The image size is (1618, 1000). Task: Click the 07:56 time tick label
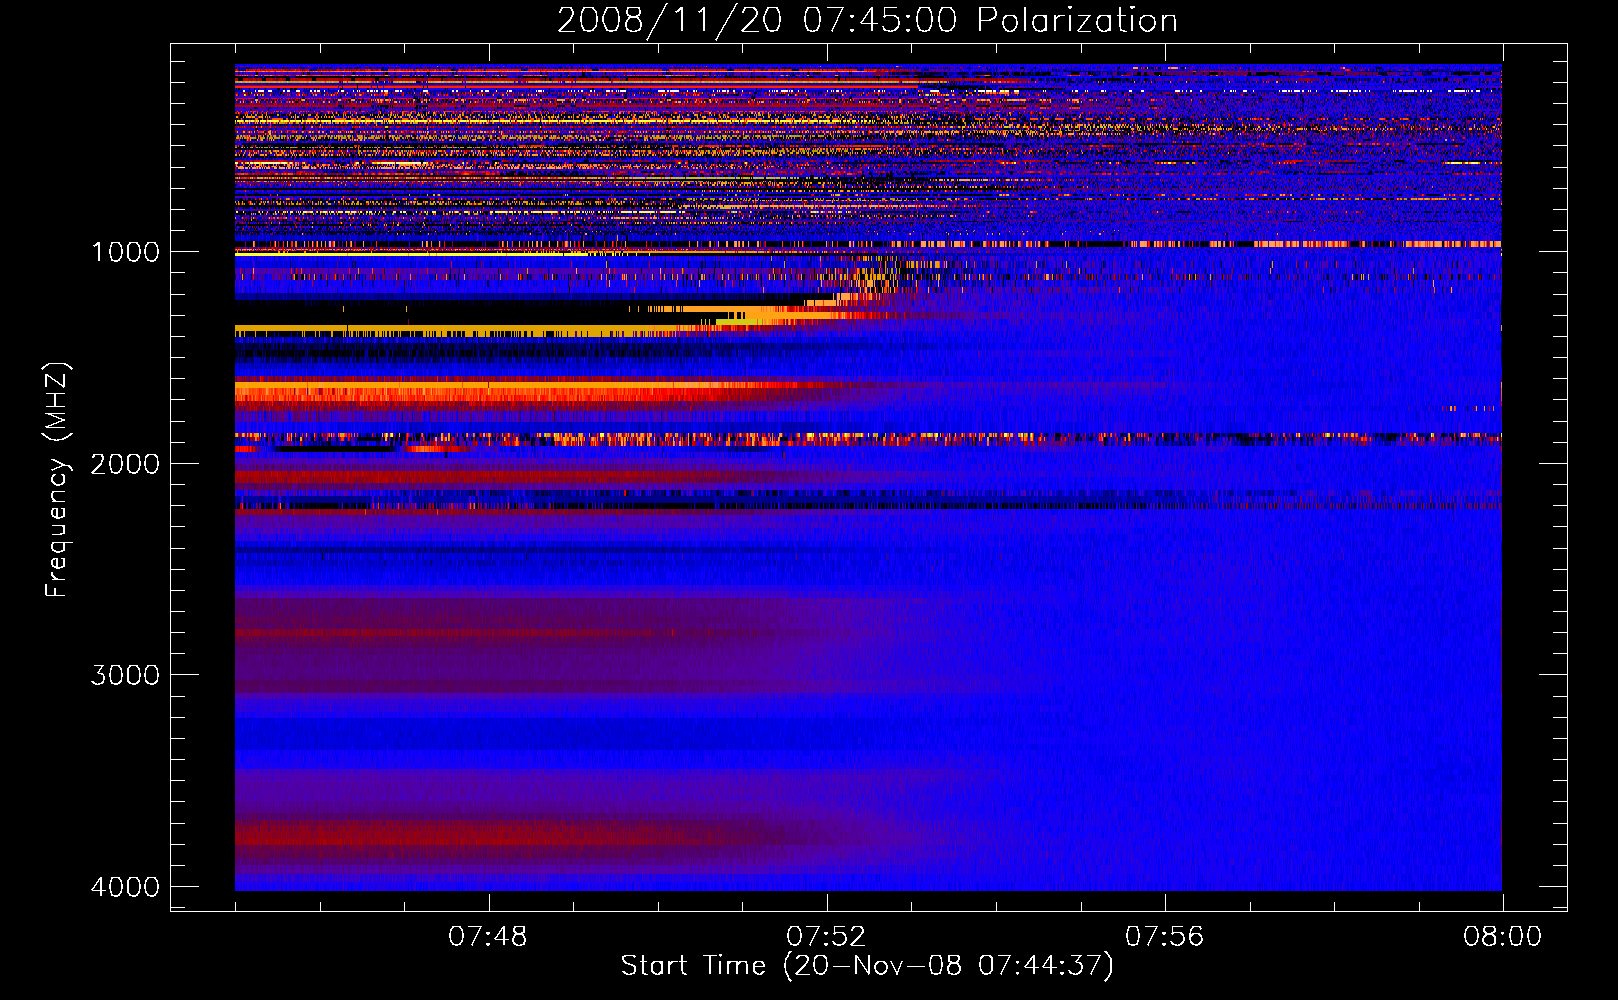coord(1165,937)
